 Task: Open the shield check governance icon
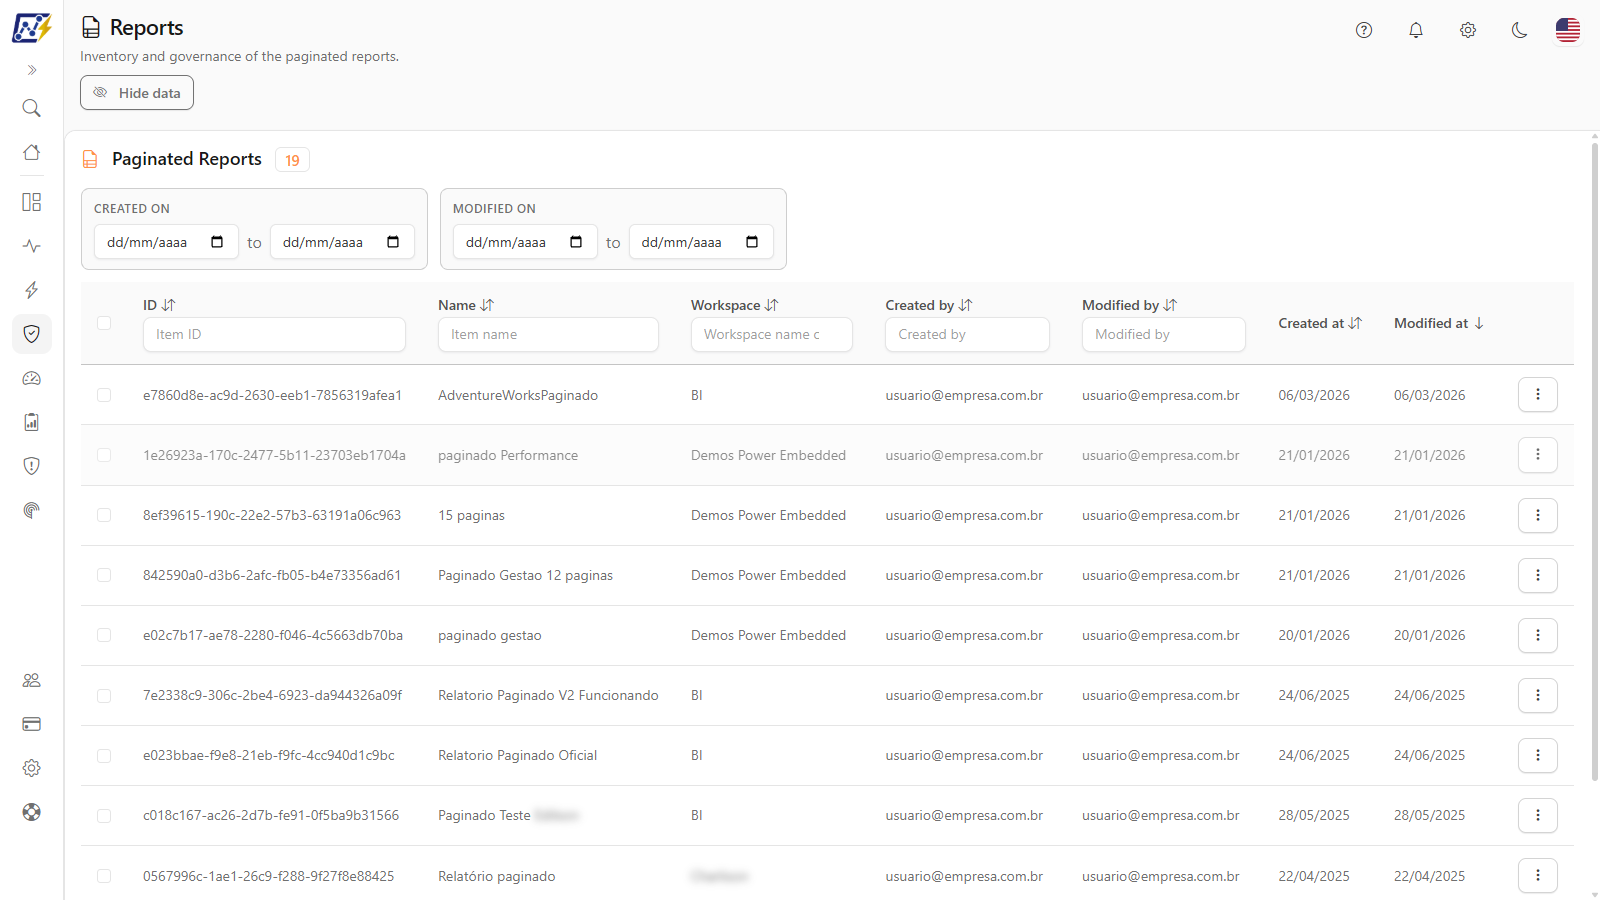click(32, 334)
